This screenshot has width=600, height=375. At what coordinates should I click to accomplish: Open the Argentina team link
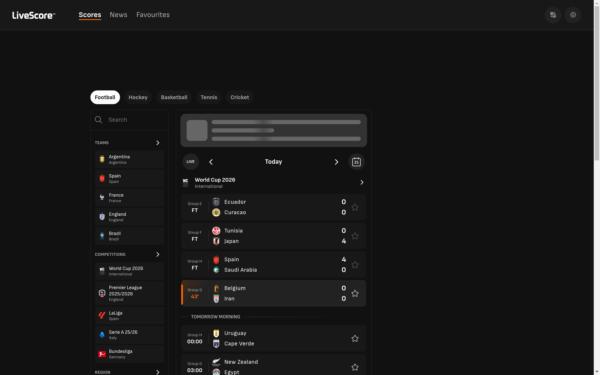pos(129,159)
